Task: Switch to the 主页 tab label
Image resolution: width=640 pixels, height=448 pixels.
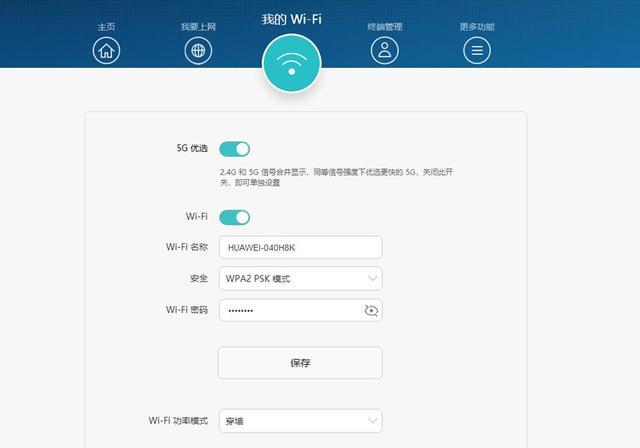Action: pyautogui.click(x=106, y=27)
